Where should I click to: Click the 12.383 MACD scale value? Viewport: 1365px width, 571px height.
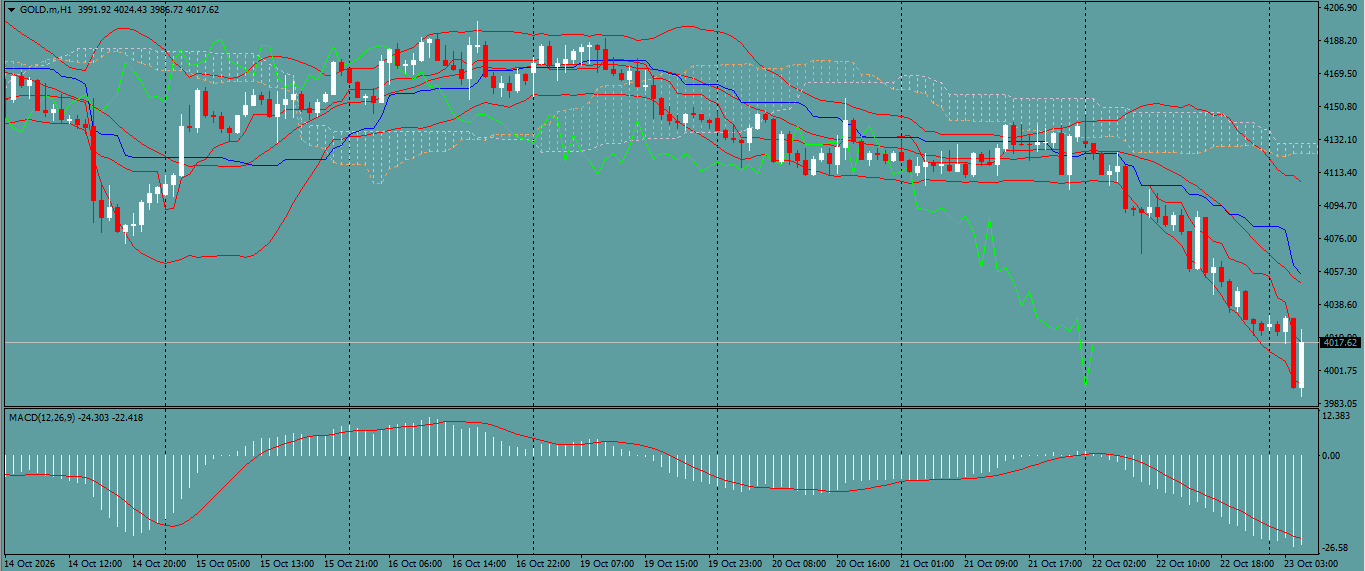click(1337, 415)
